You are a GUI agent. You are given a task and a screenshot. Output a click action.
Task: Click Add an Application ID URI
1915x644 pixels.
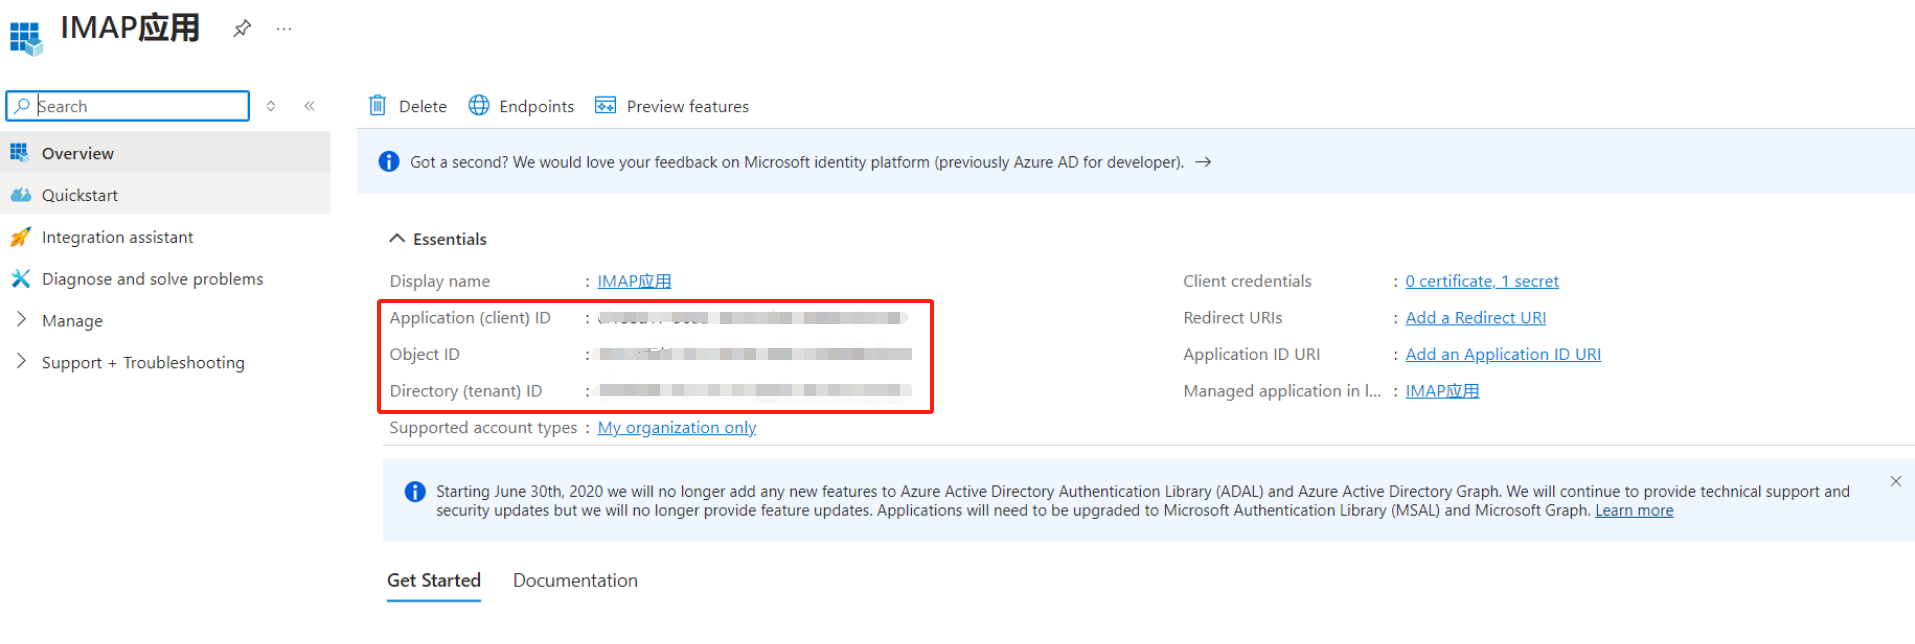(x=1503, y=354)
